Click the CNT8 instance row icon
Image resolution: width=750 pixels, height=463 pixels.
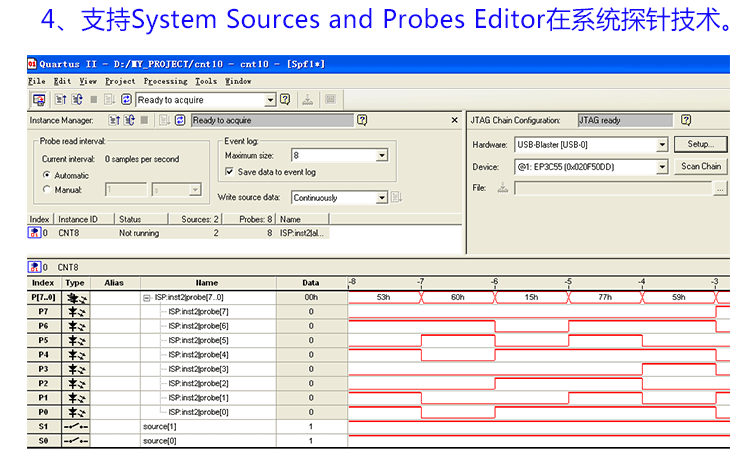pos(34,233)
